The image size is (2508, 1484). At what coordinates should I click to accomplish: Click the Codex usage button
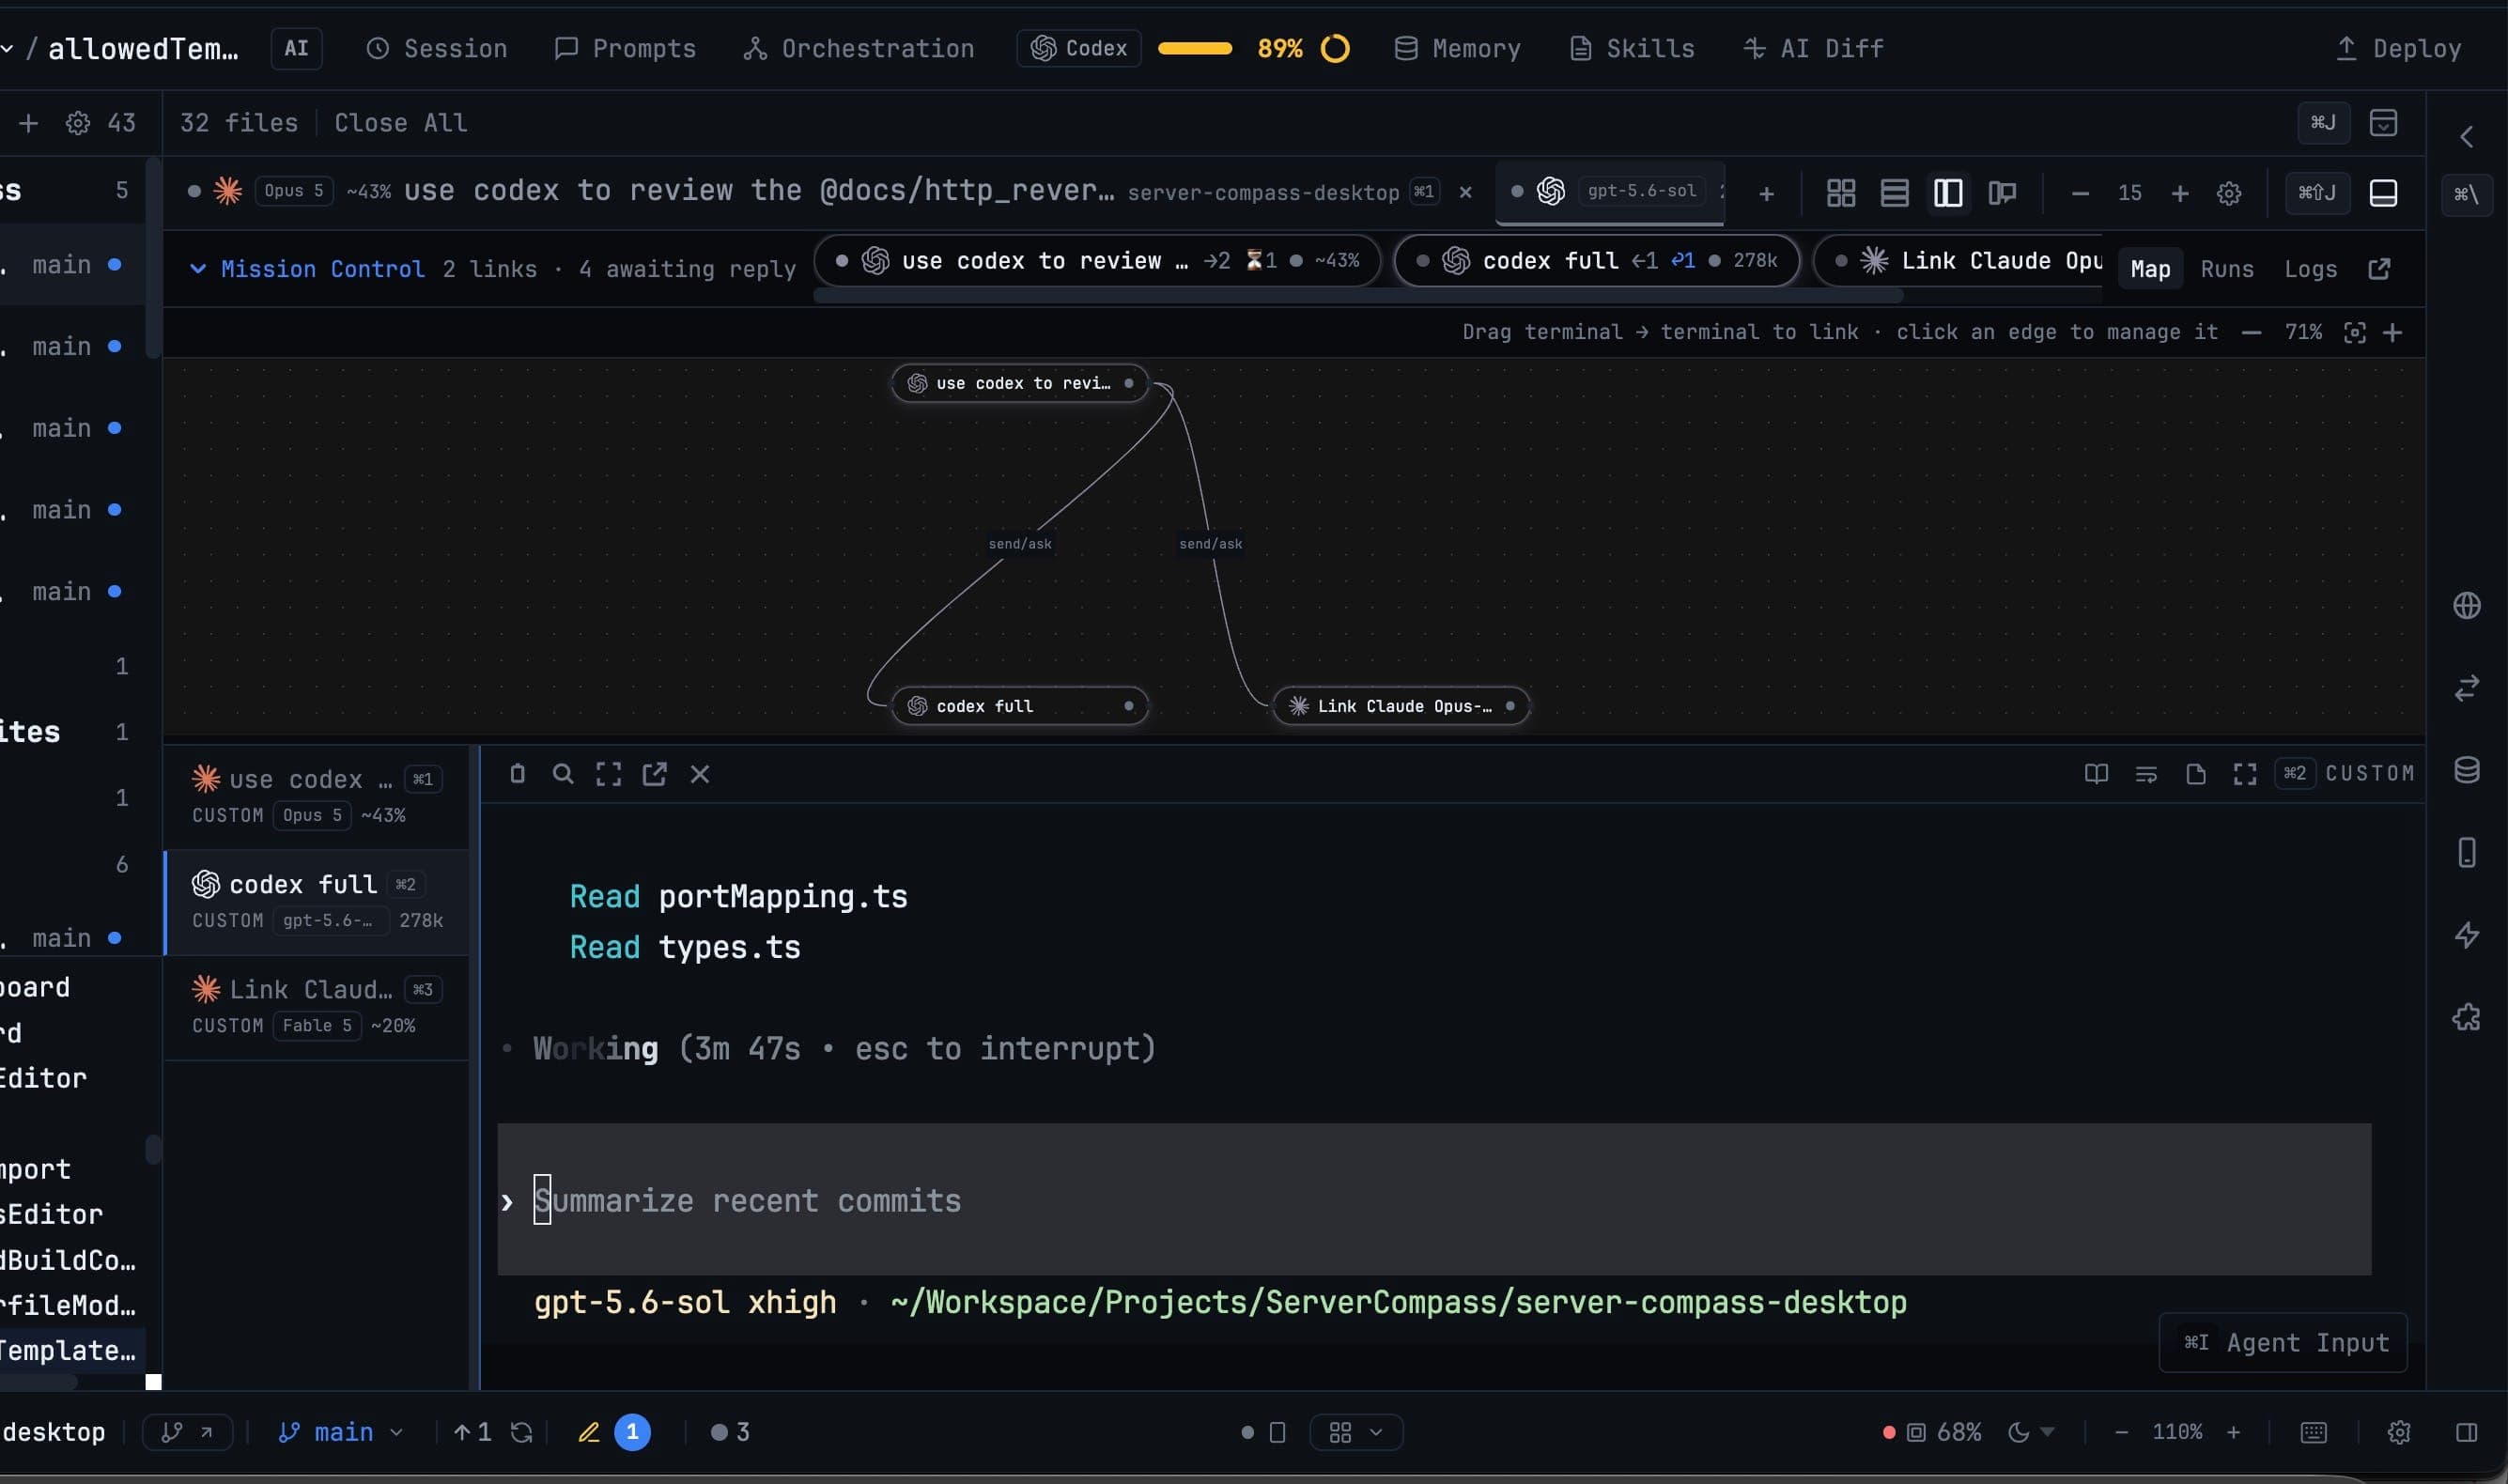(1079, 48)
